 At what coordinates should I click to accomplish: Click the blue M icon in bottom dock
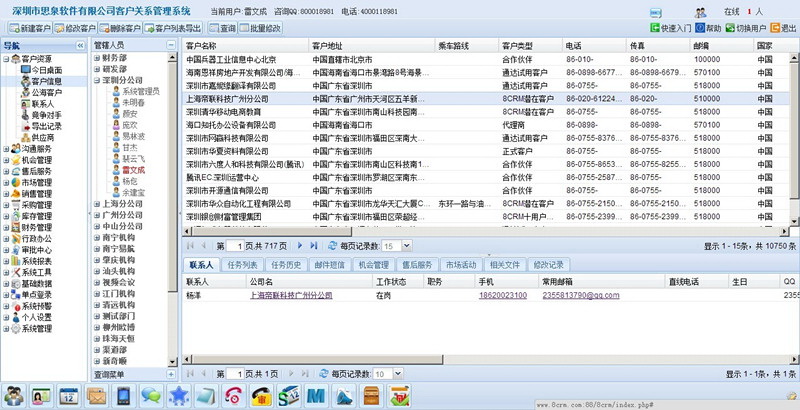316,395
